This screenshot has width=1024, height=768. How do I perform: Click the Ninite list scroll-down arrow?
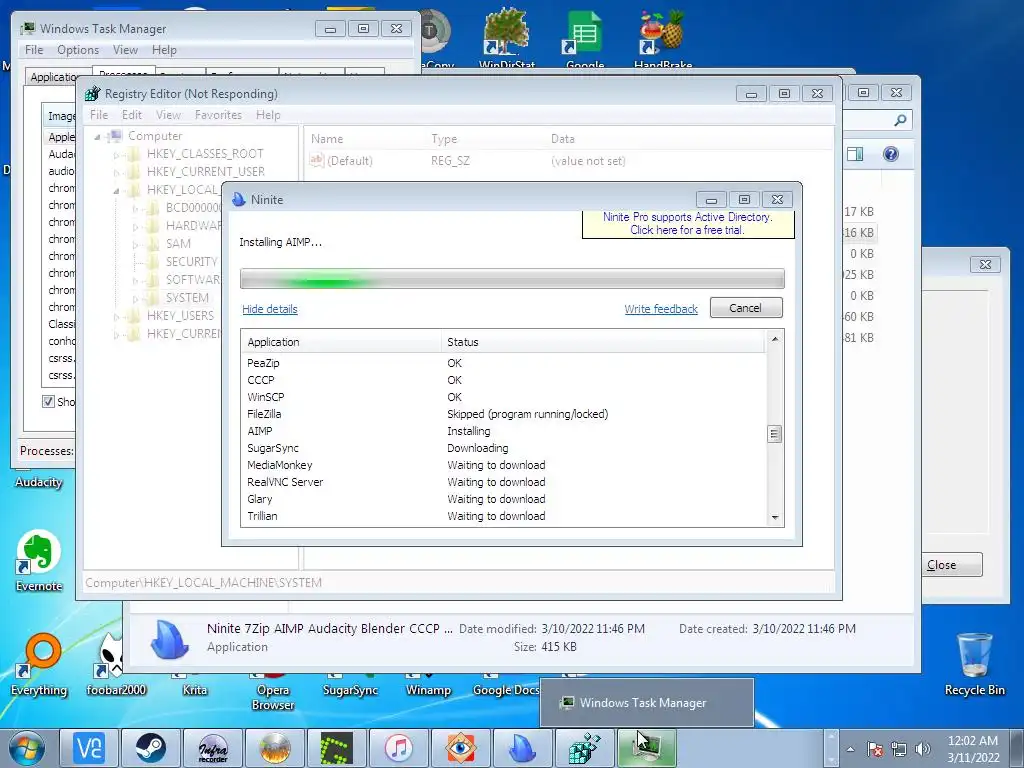775,517
